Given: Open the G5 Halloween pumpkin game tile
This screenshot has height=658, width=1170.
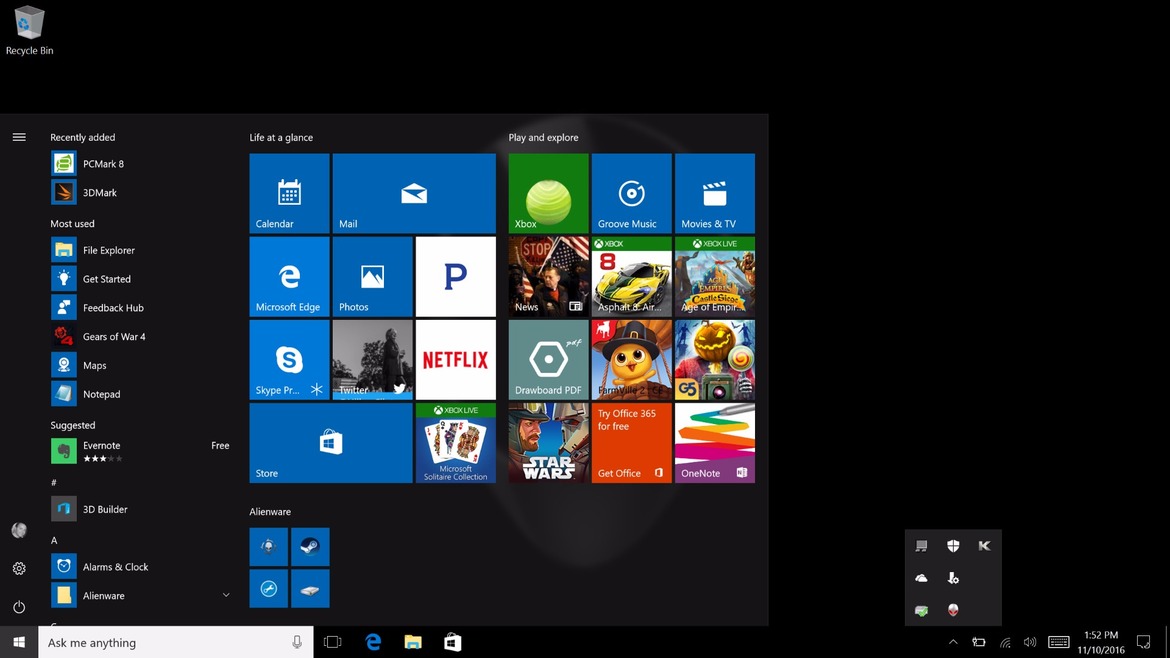Looking at the screenshot, I should (x=715, y=360).
